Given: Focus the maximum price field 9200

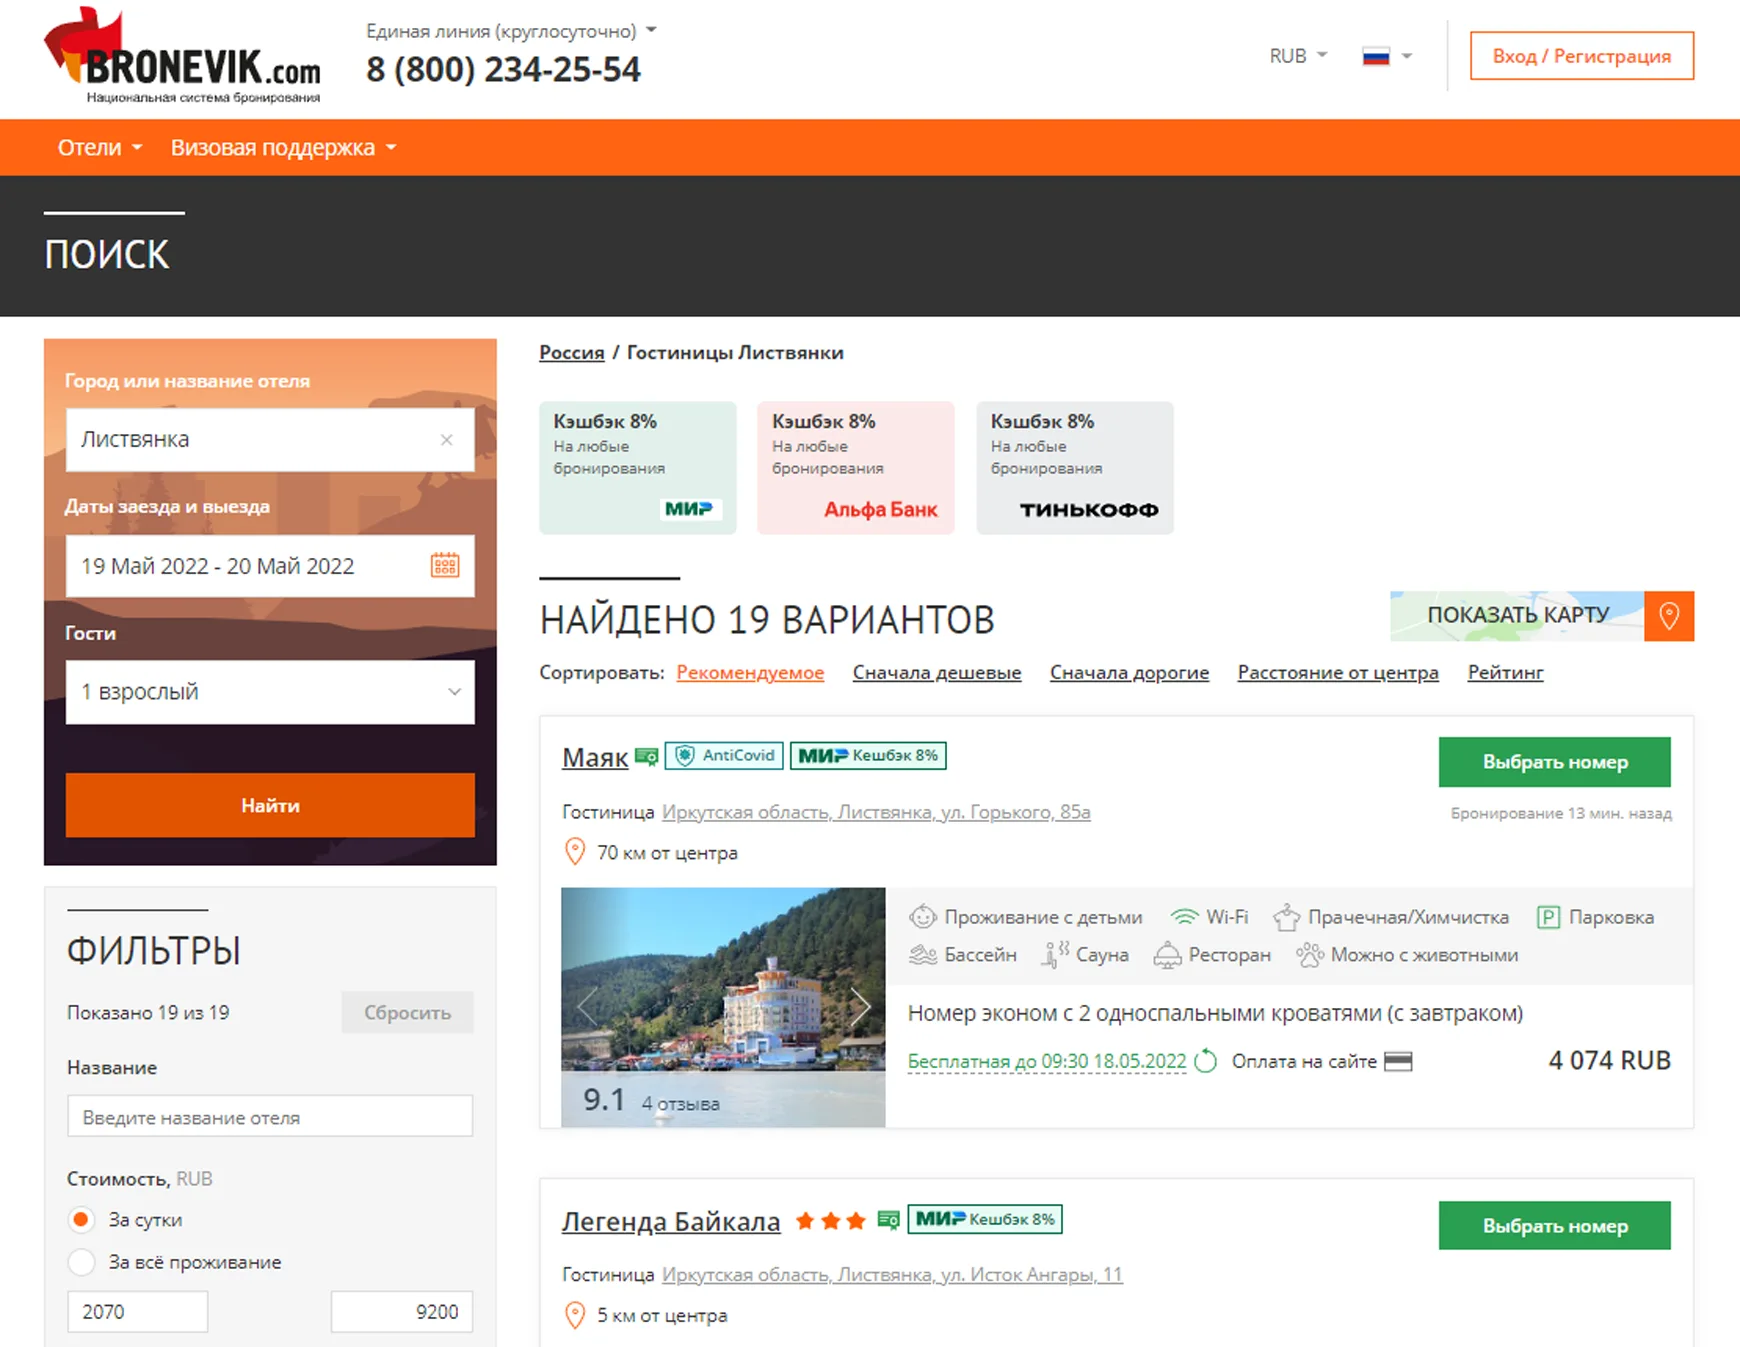Looking at the screenshot, I should pos(402,1311).
